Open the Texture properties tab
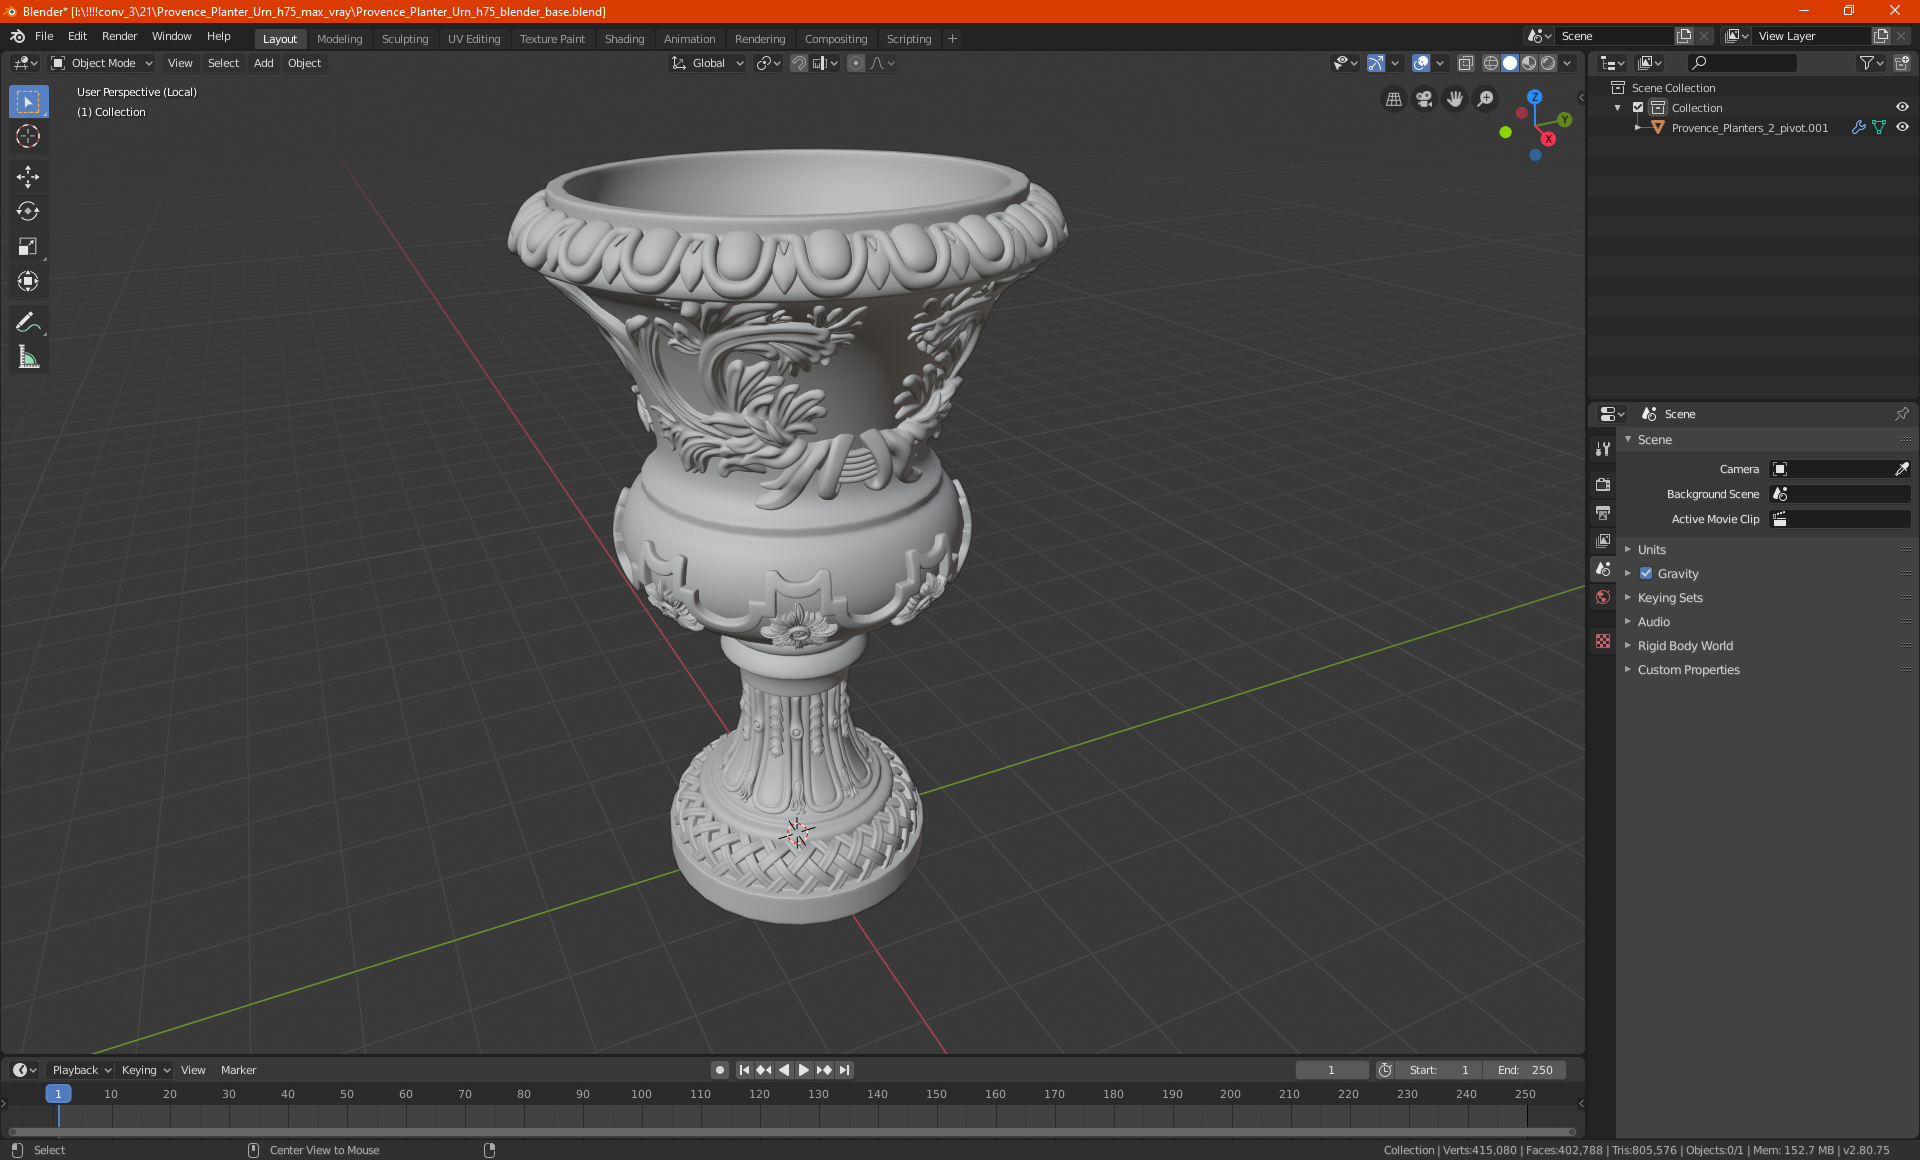 tap(1603, 641)
